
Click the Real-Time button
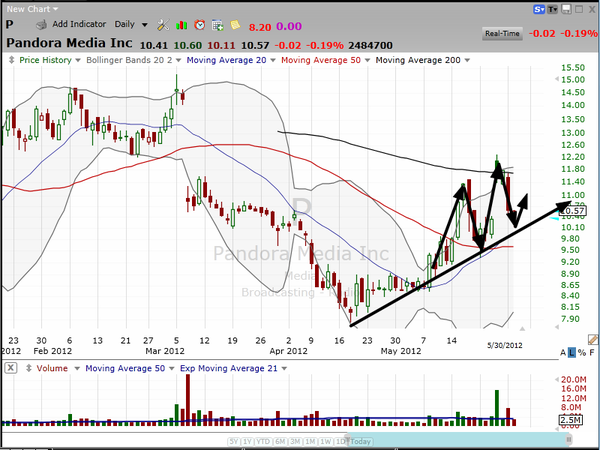point(502,34)
